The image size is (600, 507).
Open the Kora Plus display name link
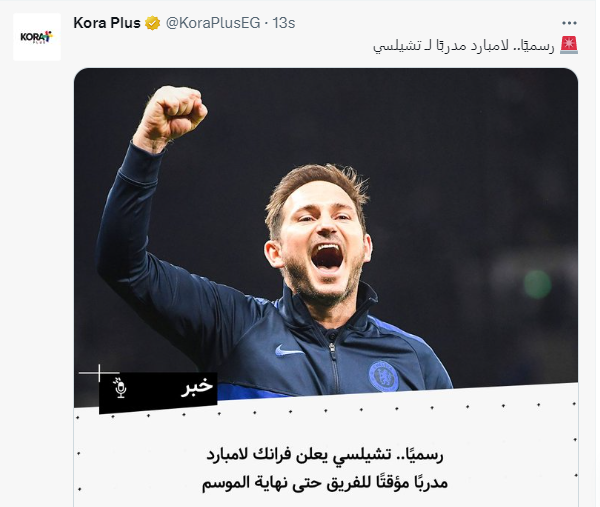(107, 23)
